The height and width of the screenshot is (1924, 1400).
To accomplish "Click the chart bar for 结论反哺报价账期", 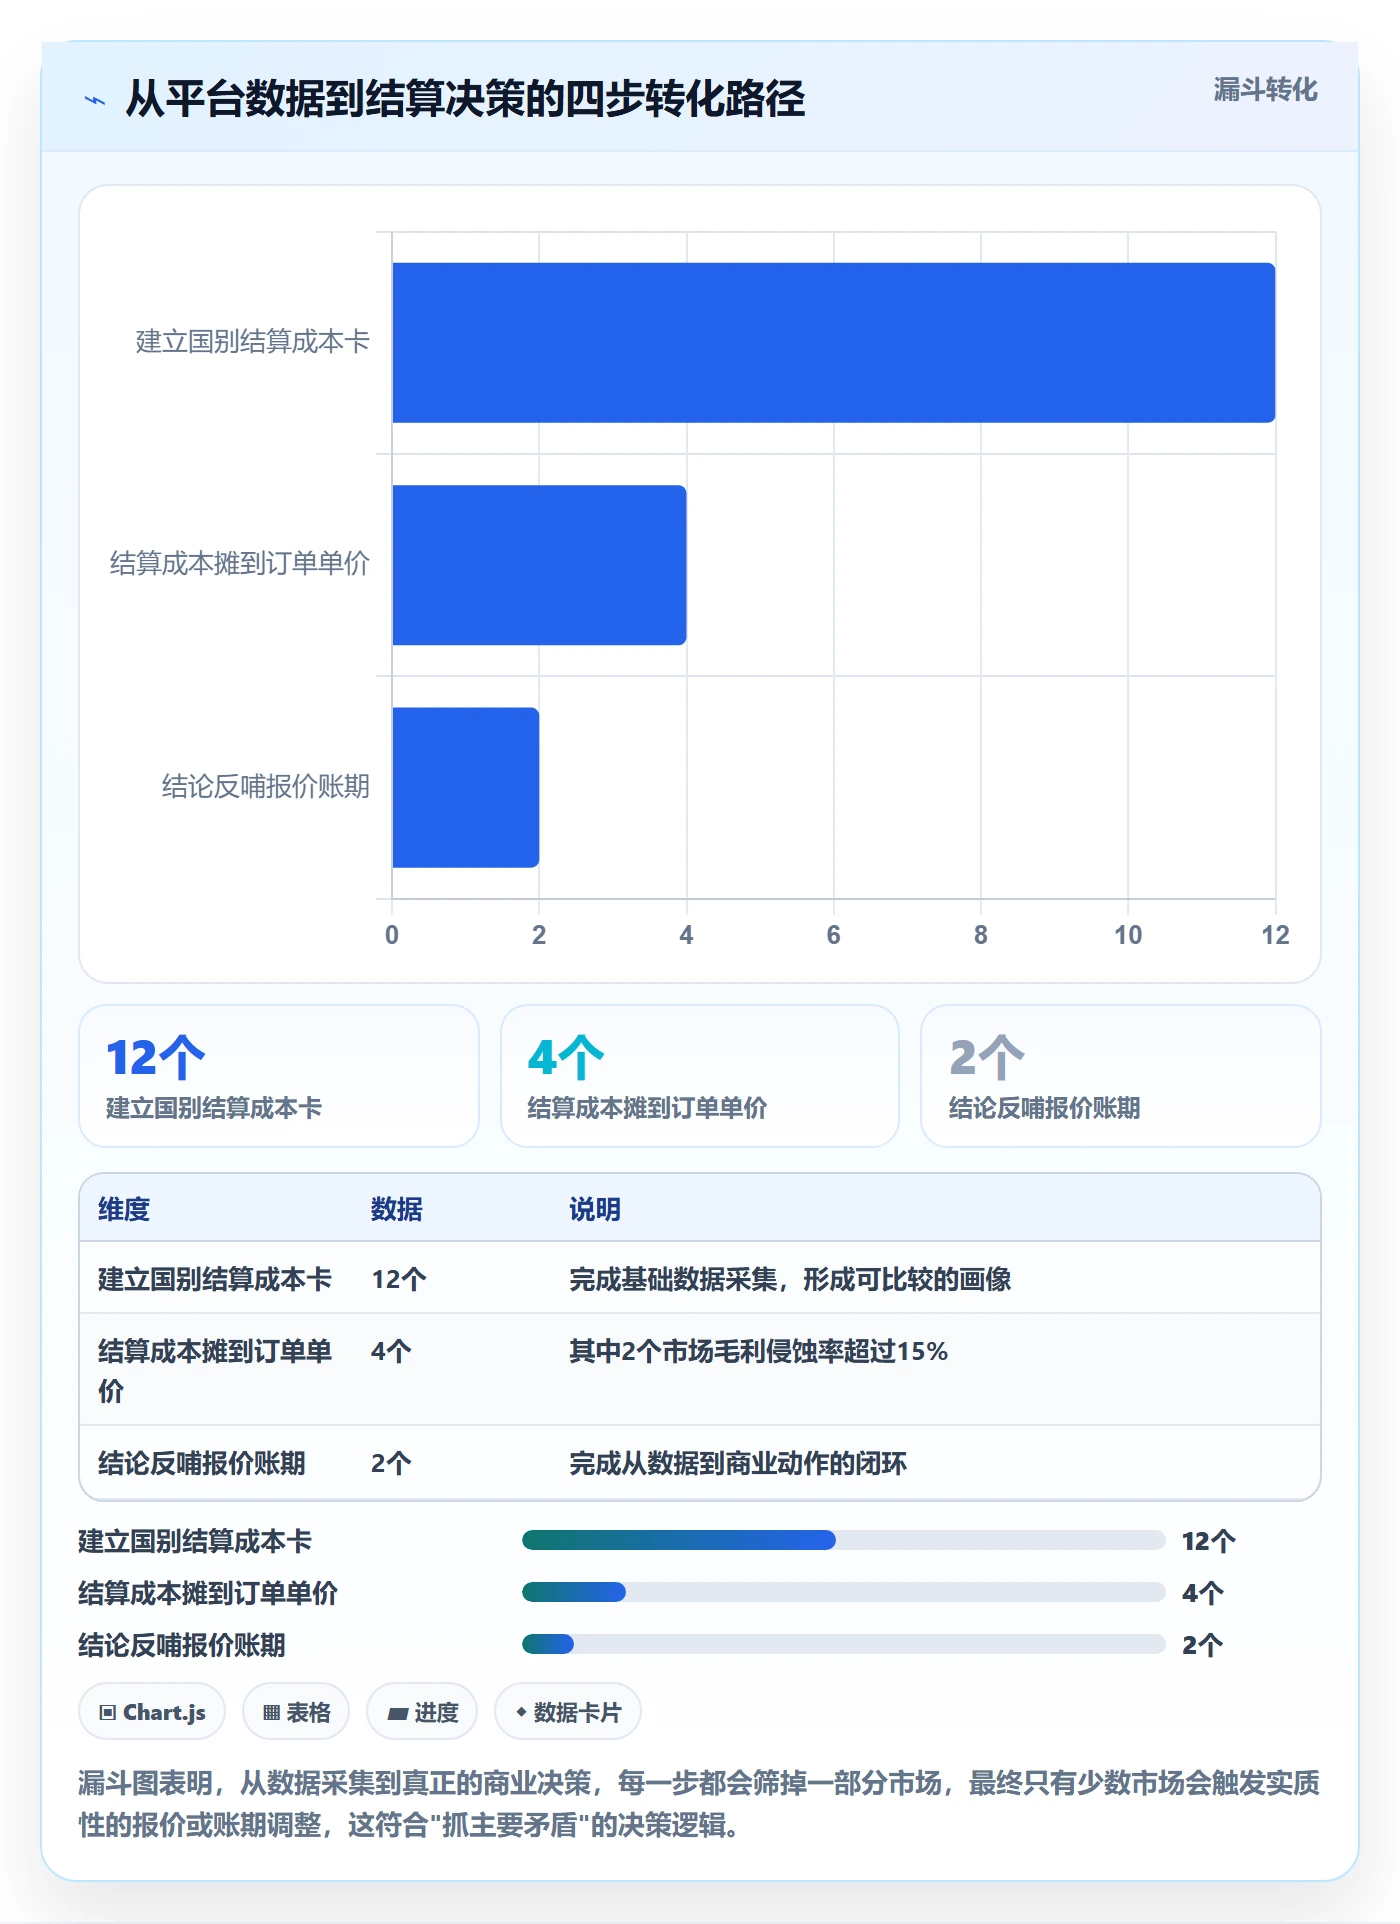I will point(465,787).
